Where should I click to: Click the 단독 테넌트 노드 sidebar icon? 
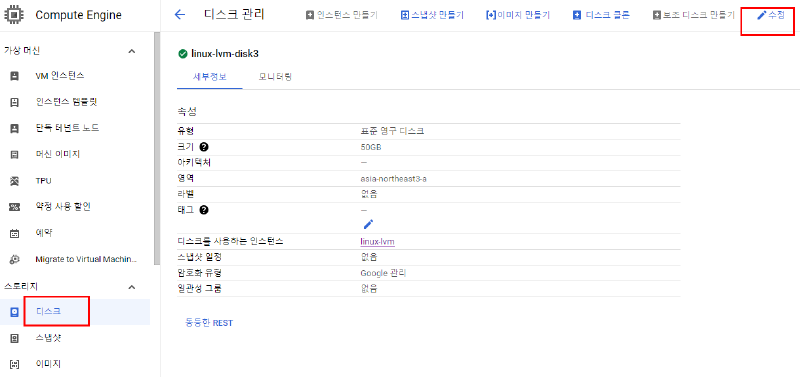tap(14, 128)
